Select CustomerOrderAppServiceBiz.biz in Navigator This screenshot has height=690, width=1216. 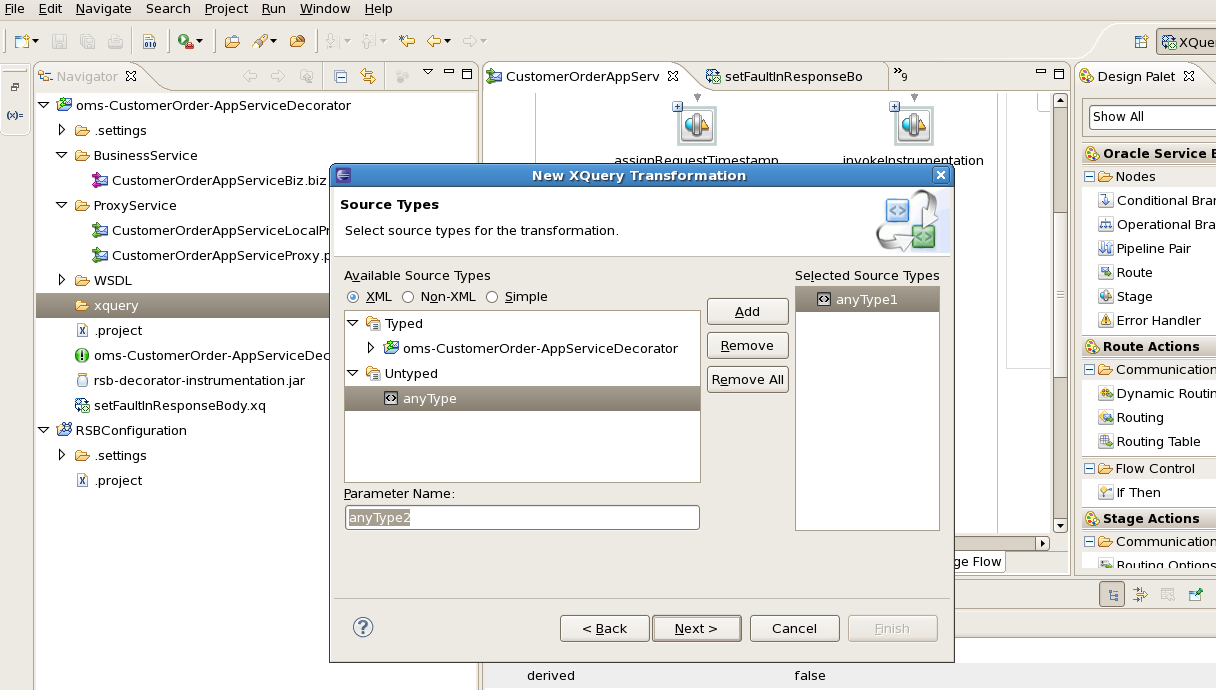click(219, 180)
